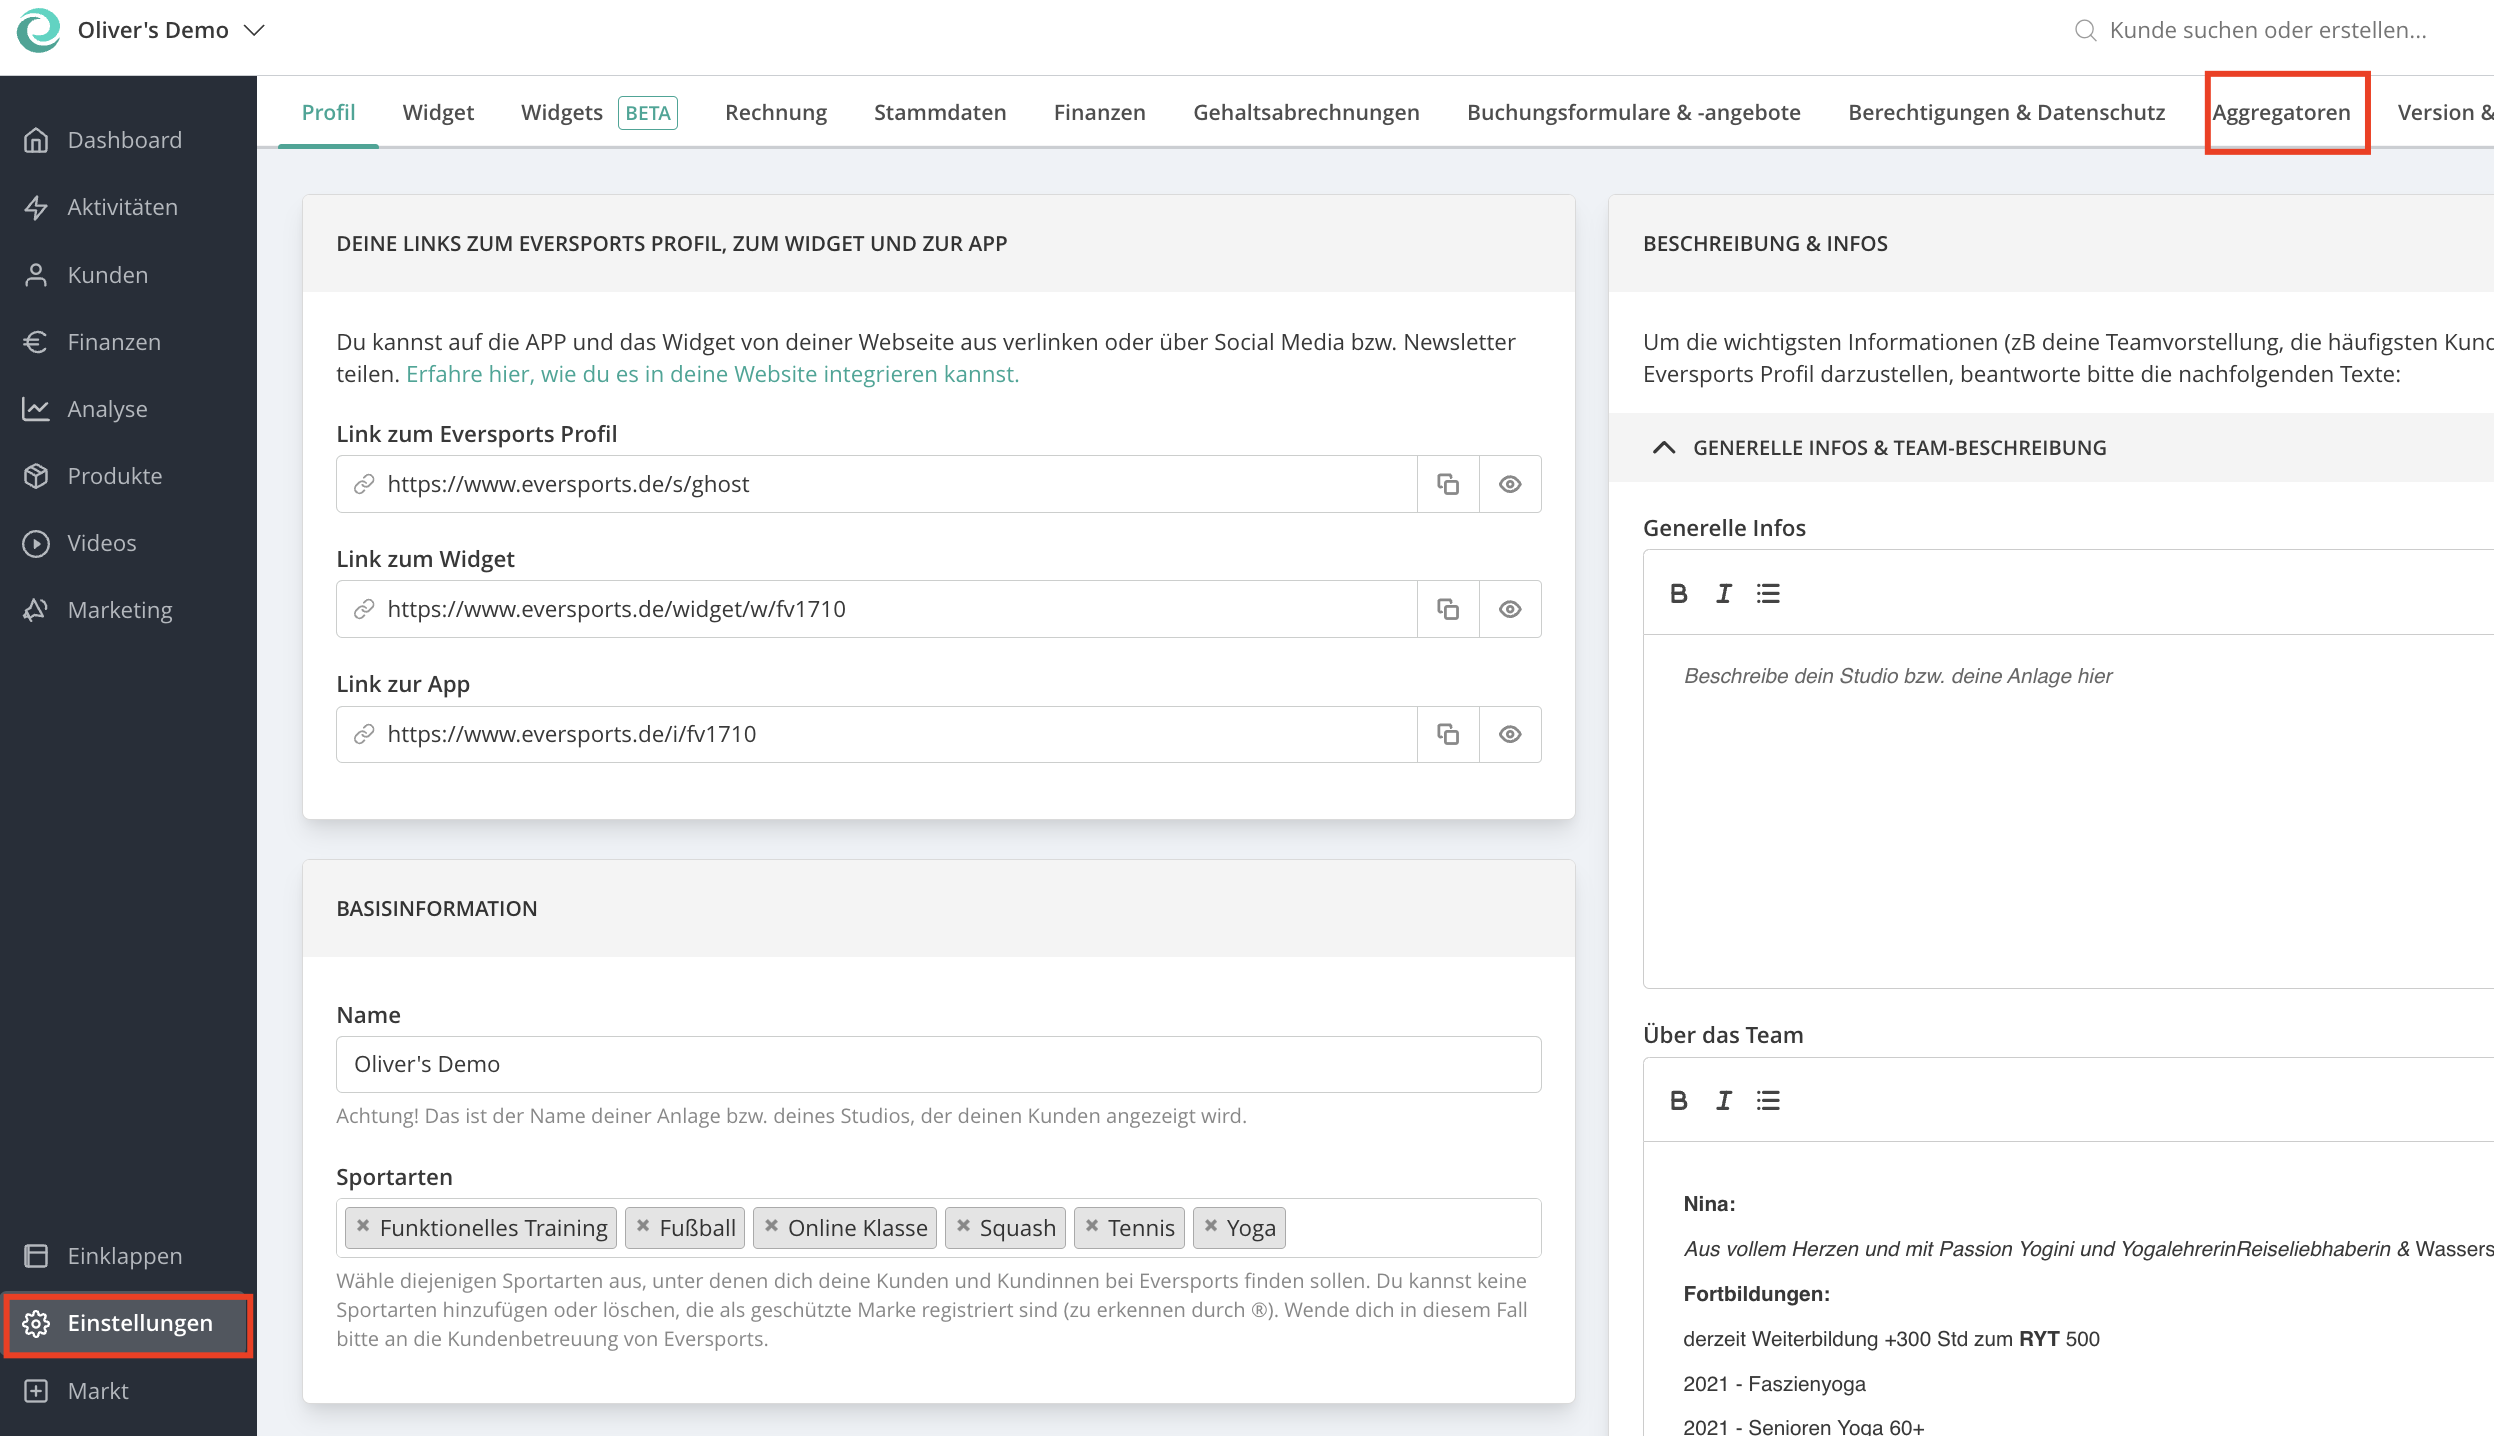Toggle bold in Generelle Infos editor
Image resolution: width=2494 pixels, height=1436 pixels.
1679,593
